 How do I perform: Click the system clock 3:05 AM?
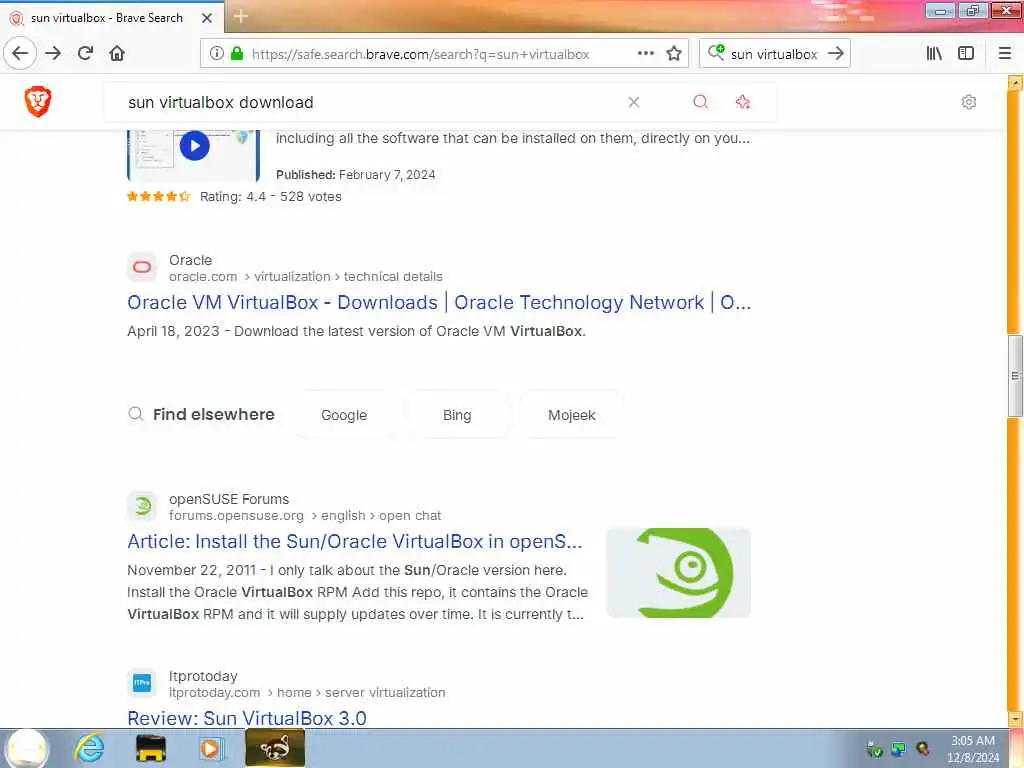972,741
